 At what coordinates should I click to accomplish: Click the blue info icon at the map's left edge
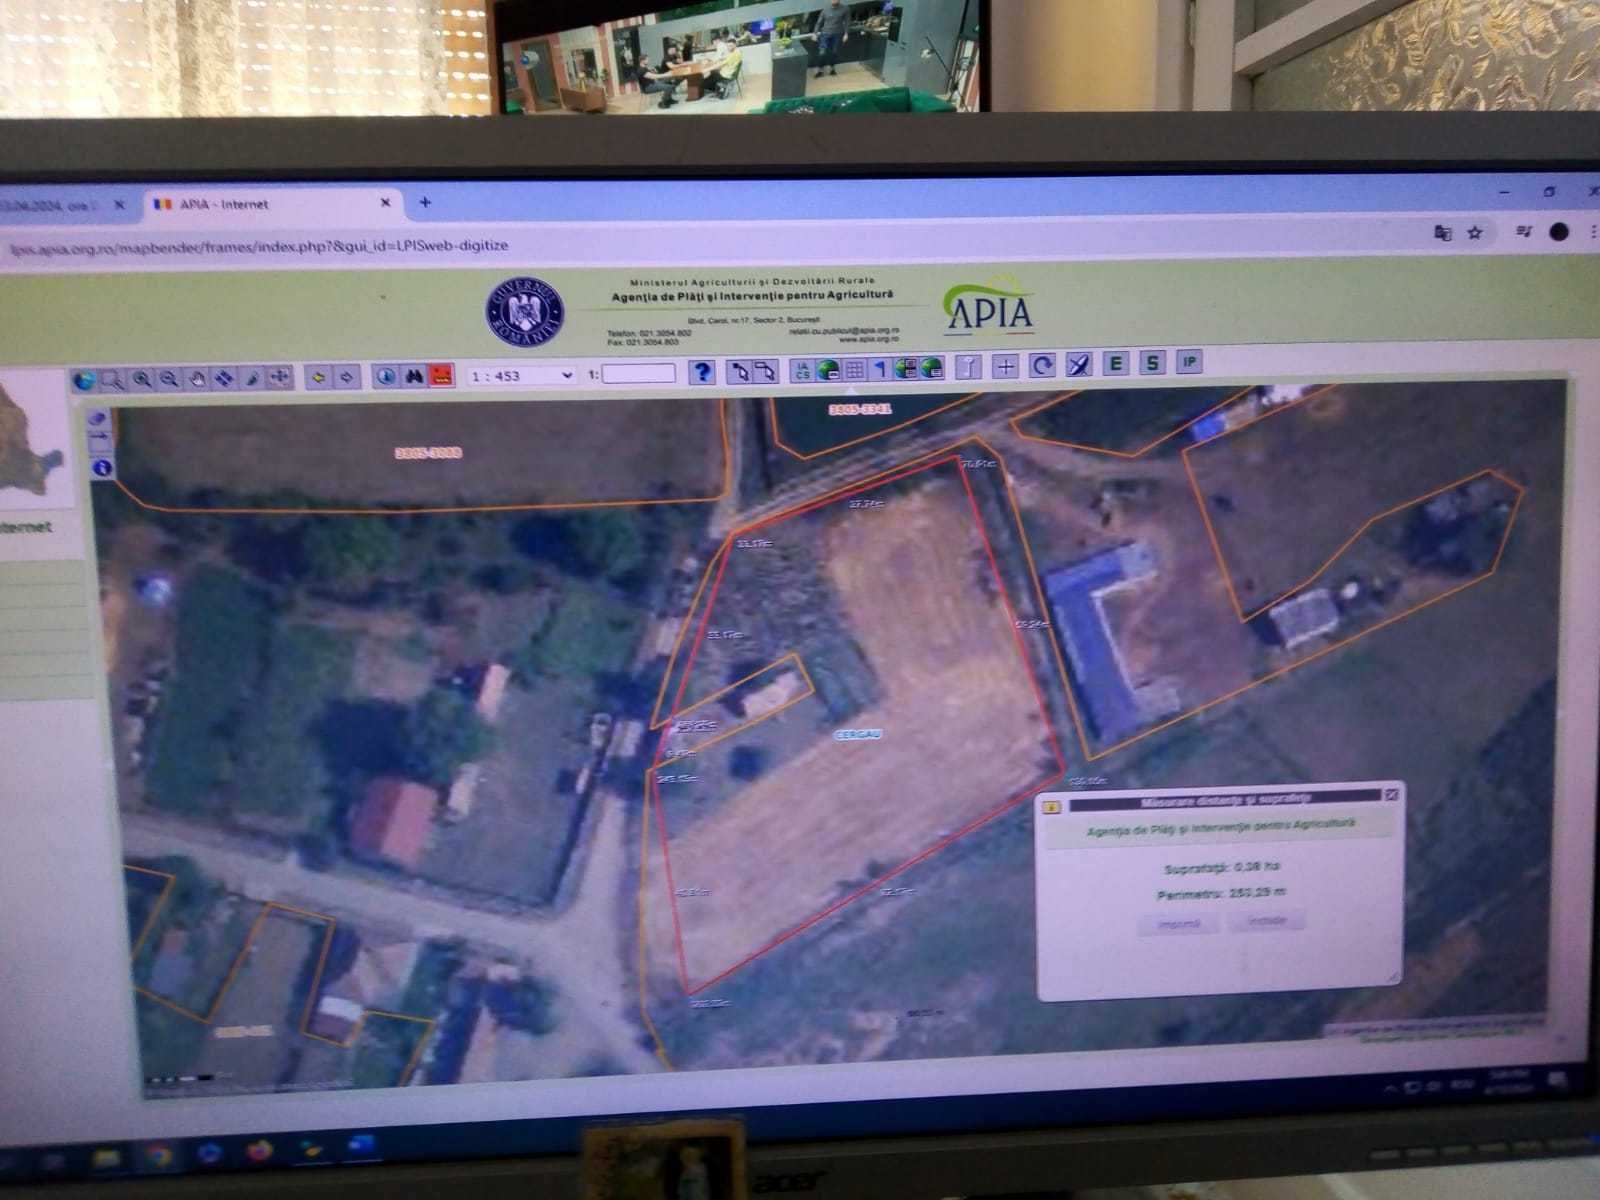click(101, 467)
